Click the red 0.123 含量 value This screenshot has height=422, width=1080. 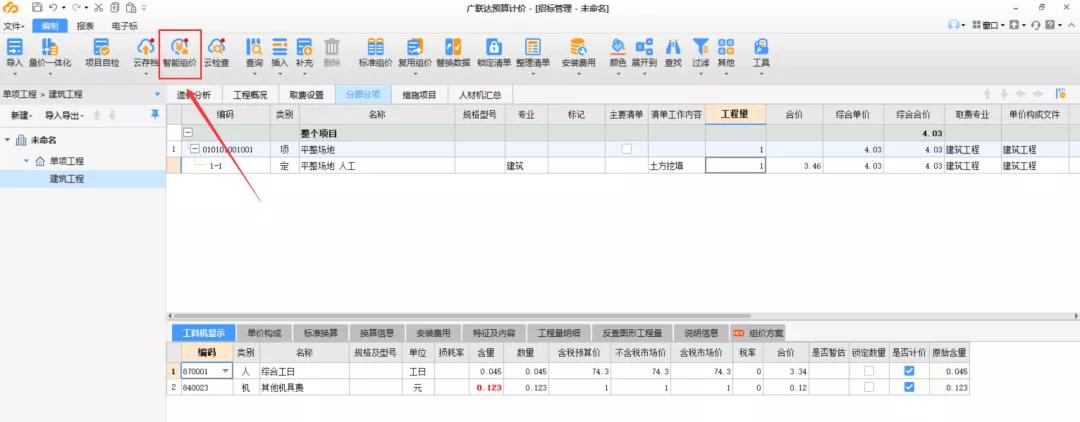pos(489,388)
